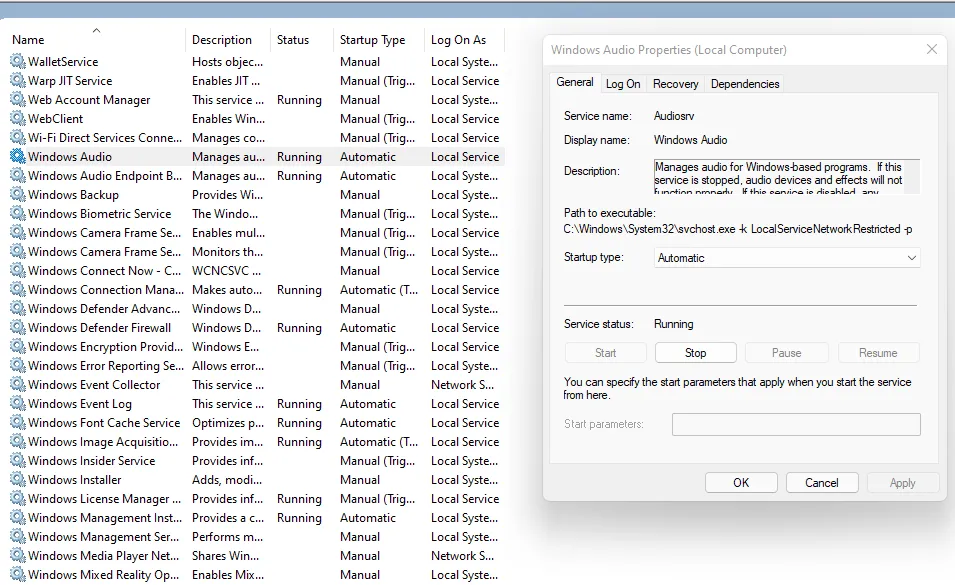Click 'Adds, modi...' description of Windows Installer
Viewport: 955px width, 585px height.
(227, 480)
